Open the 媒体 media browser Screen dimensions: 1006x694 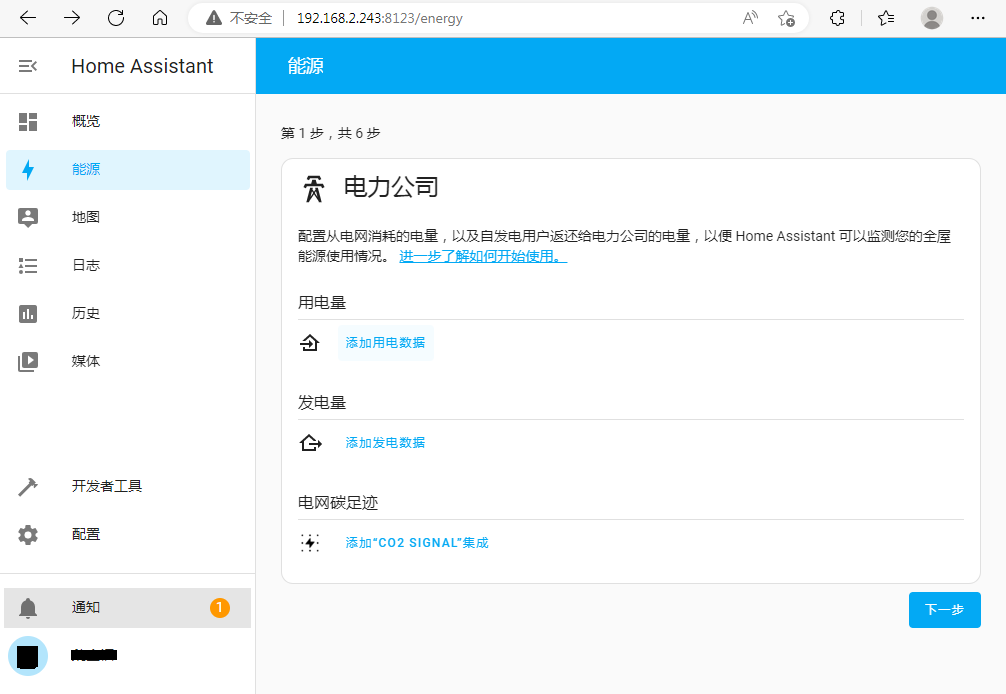tap(86, 362)
